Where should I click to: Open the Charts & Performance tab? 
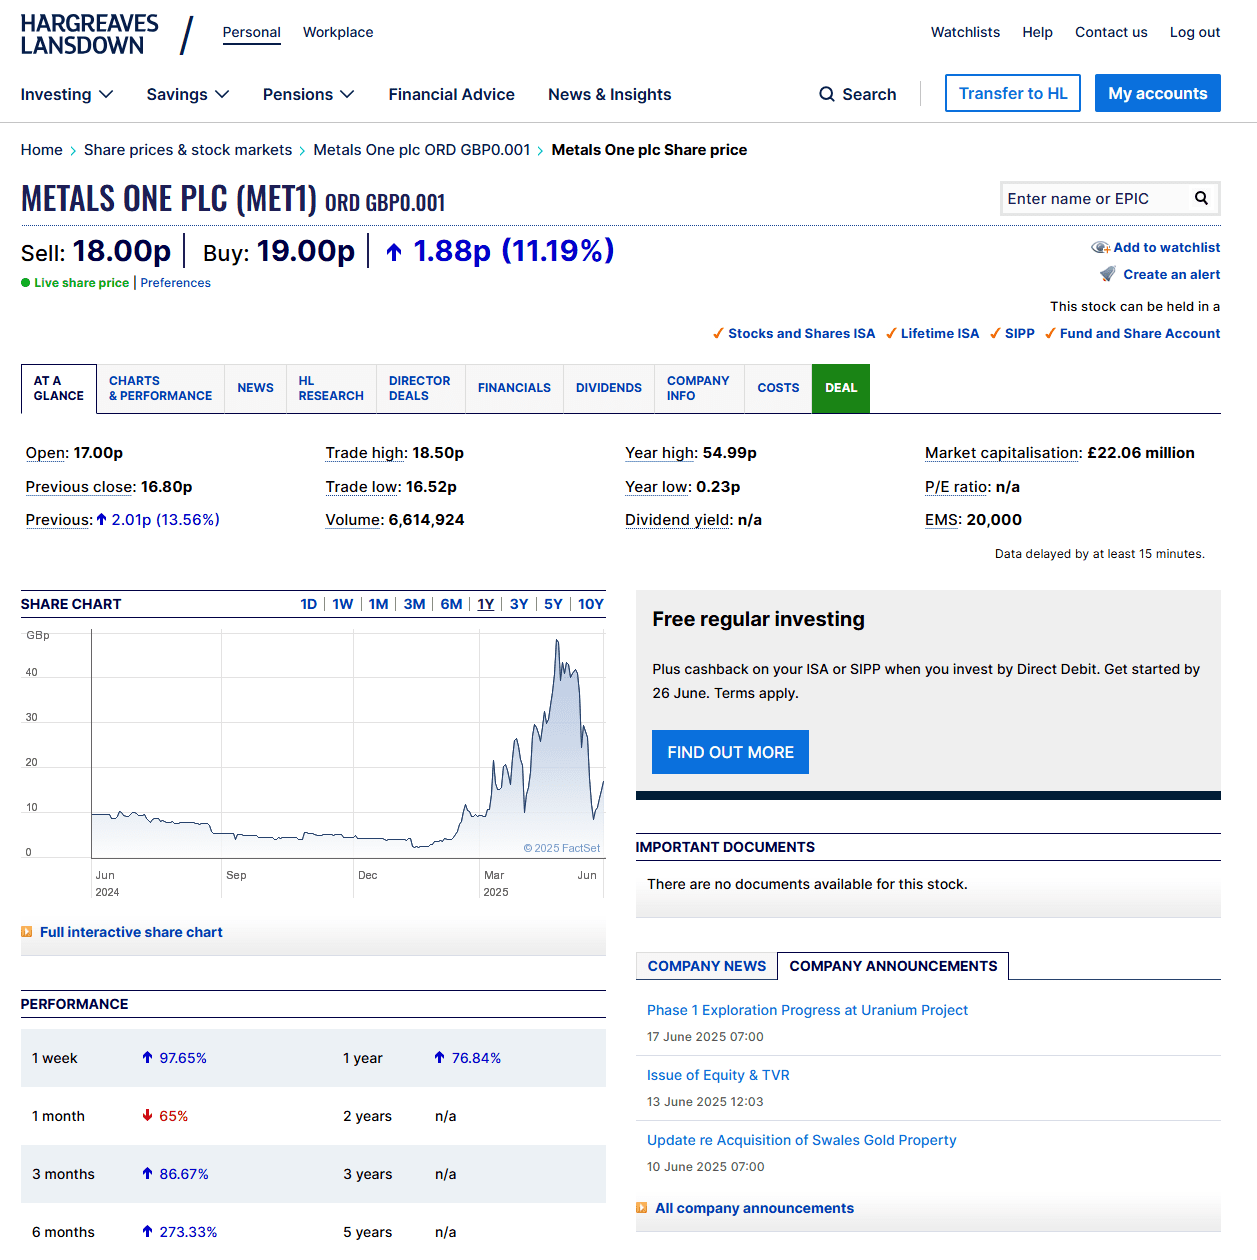(160, 388)
